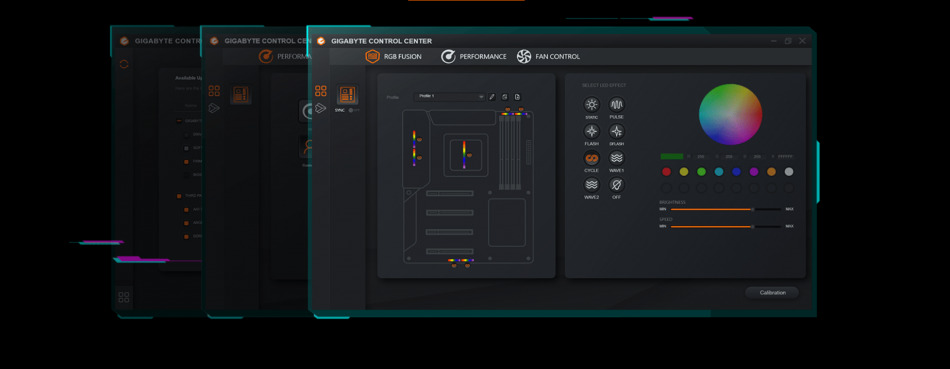Click the edit profile pencil icon
Image resolution: width=950 pixels, height=369 pixels.
click(492, 96)
